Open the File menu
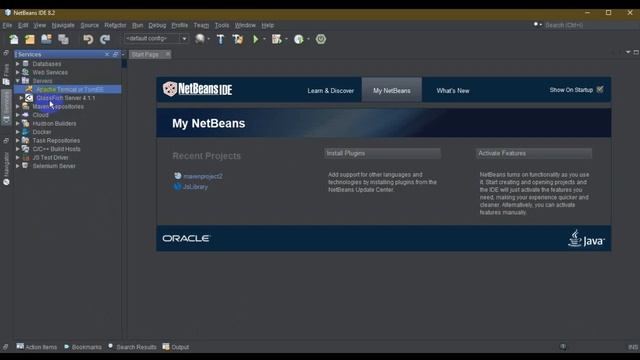 click(x=7, y=25)
